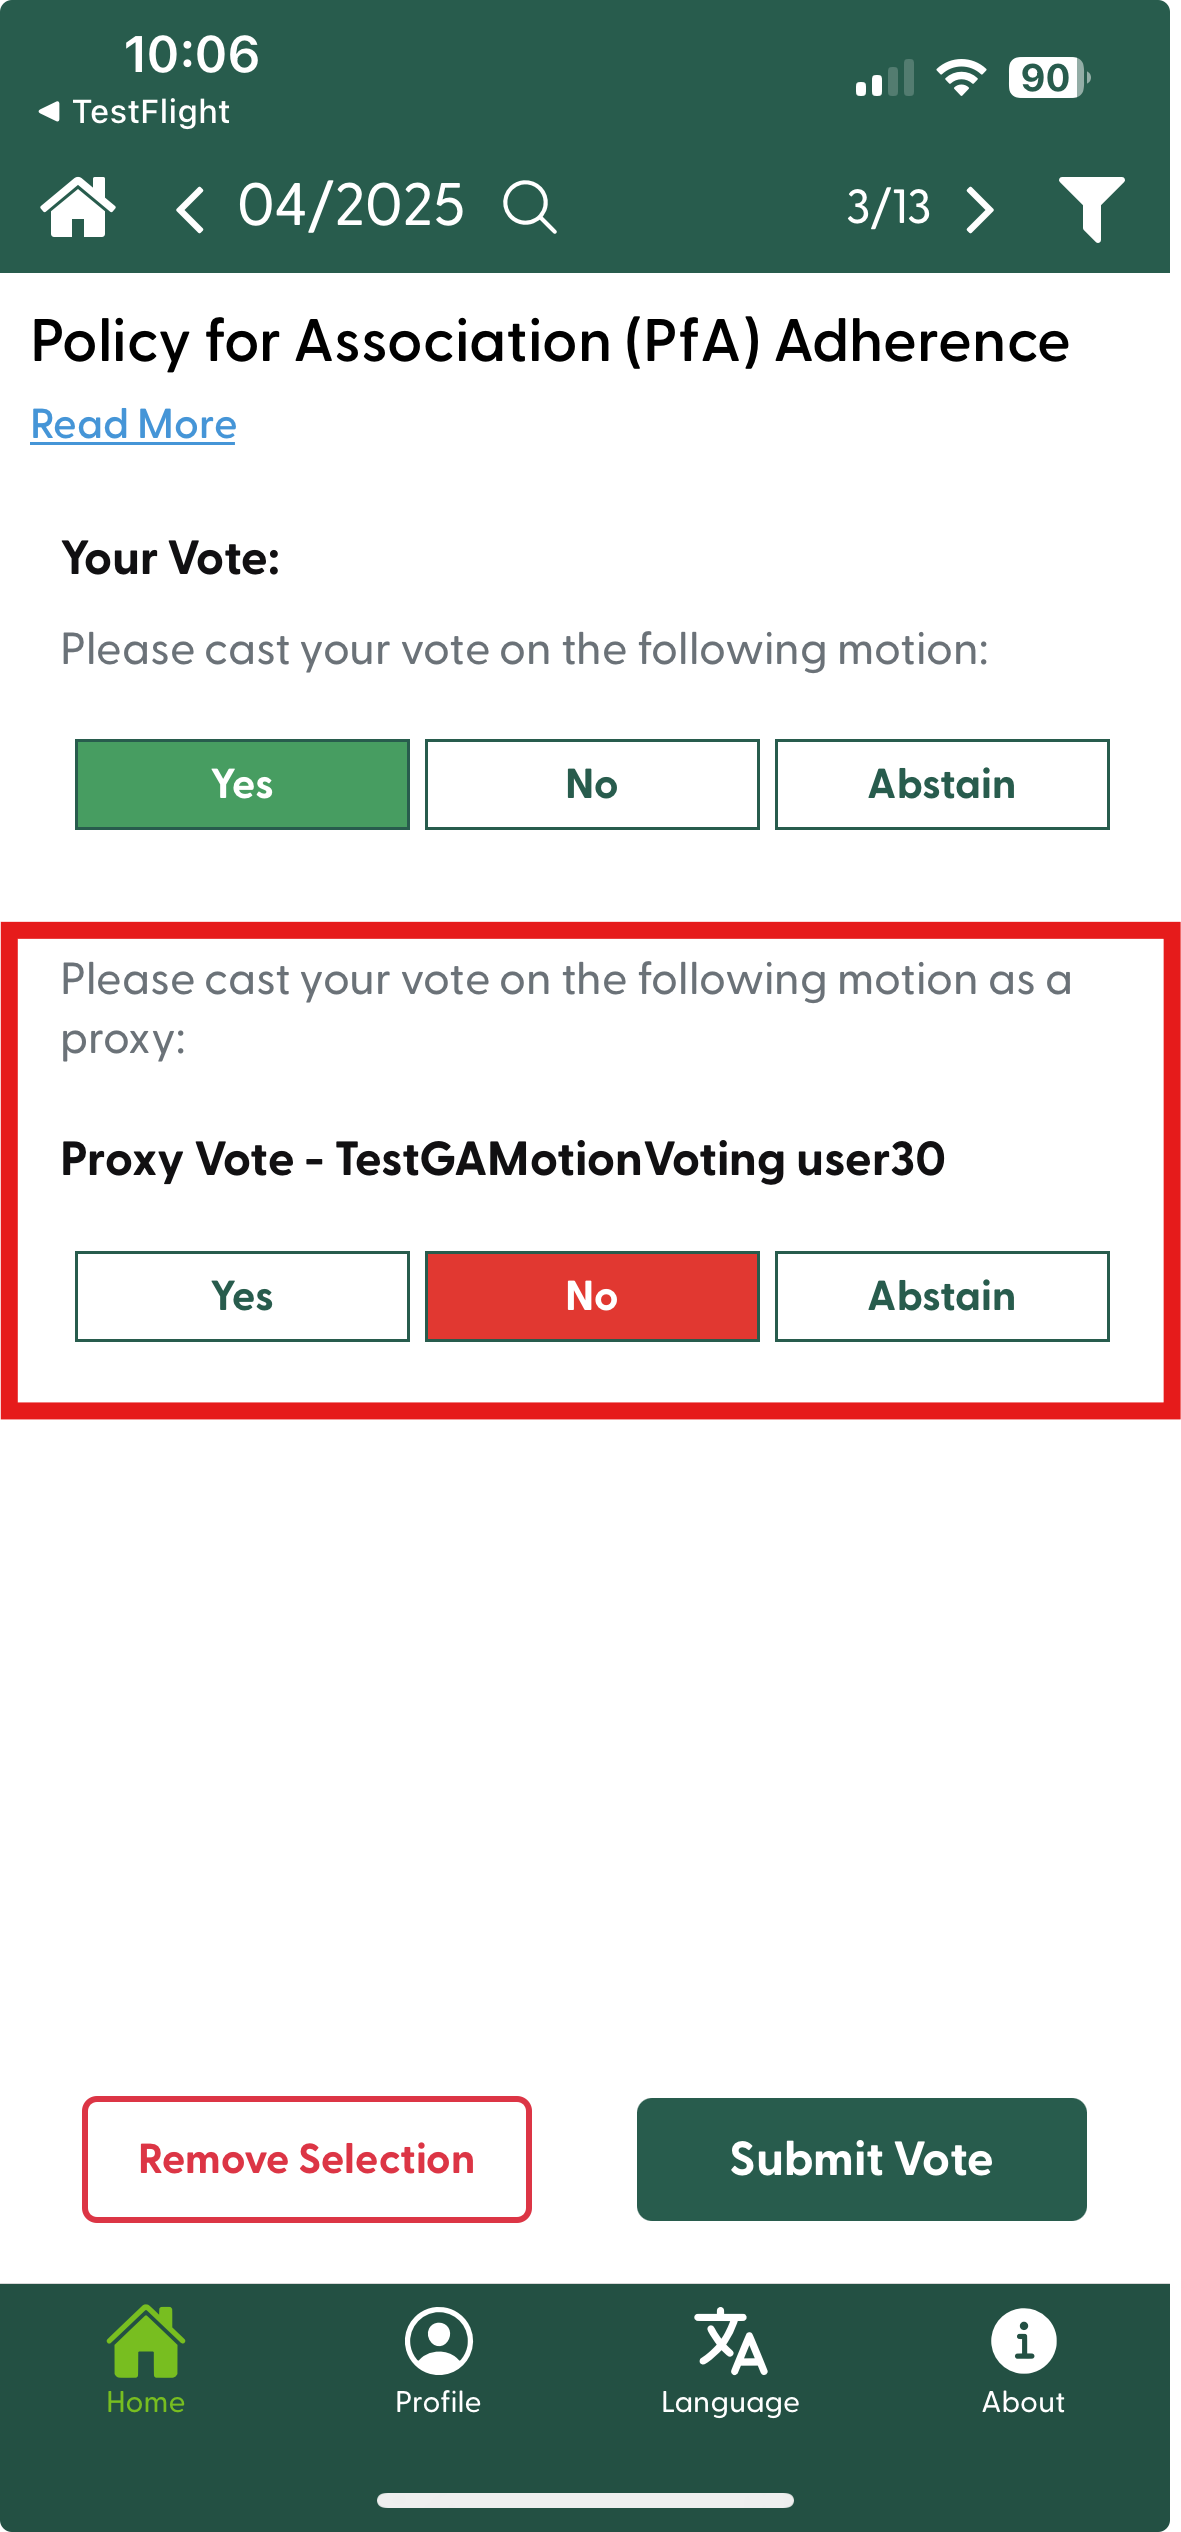Open search with the magnifier icon
The height and width of the screenshot is (2532, 1181).
pyautogui.click(x=529, y=208)
